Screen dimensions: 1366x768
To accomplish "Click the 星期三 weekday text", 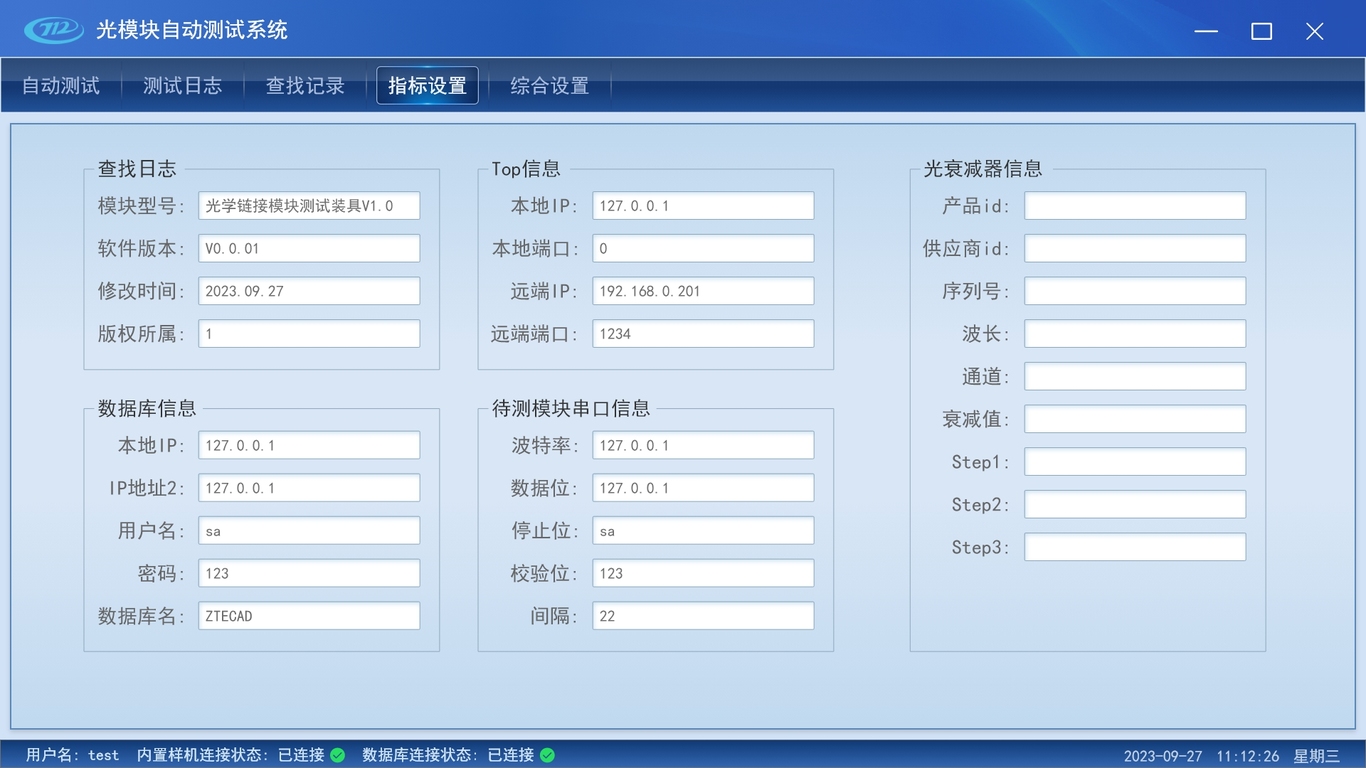I will pos(1317,756).
